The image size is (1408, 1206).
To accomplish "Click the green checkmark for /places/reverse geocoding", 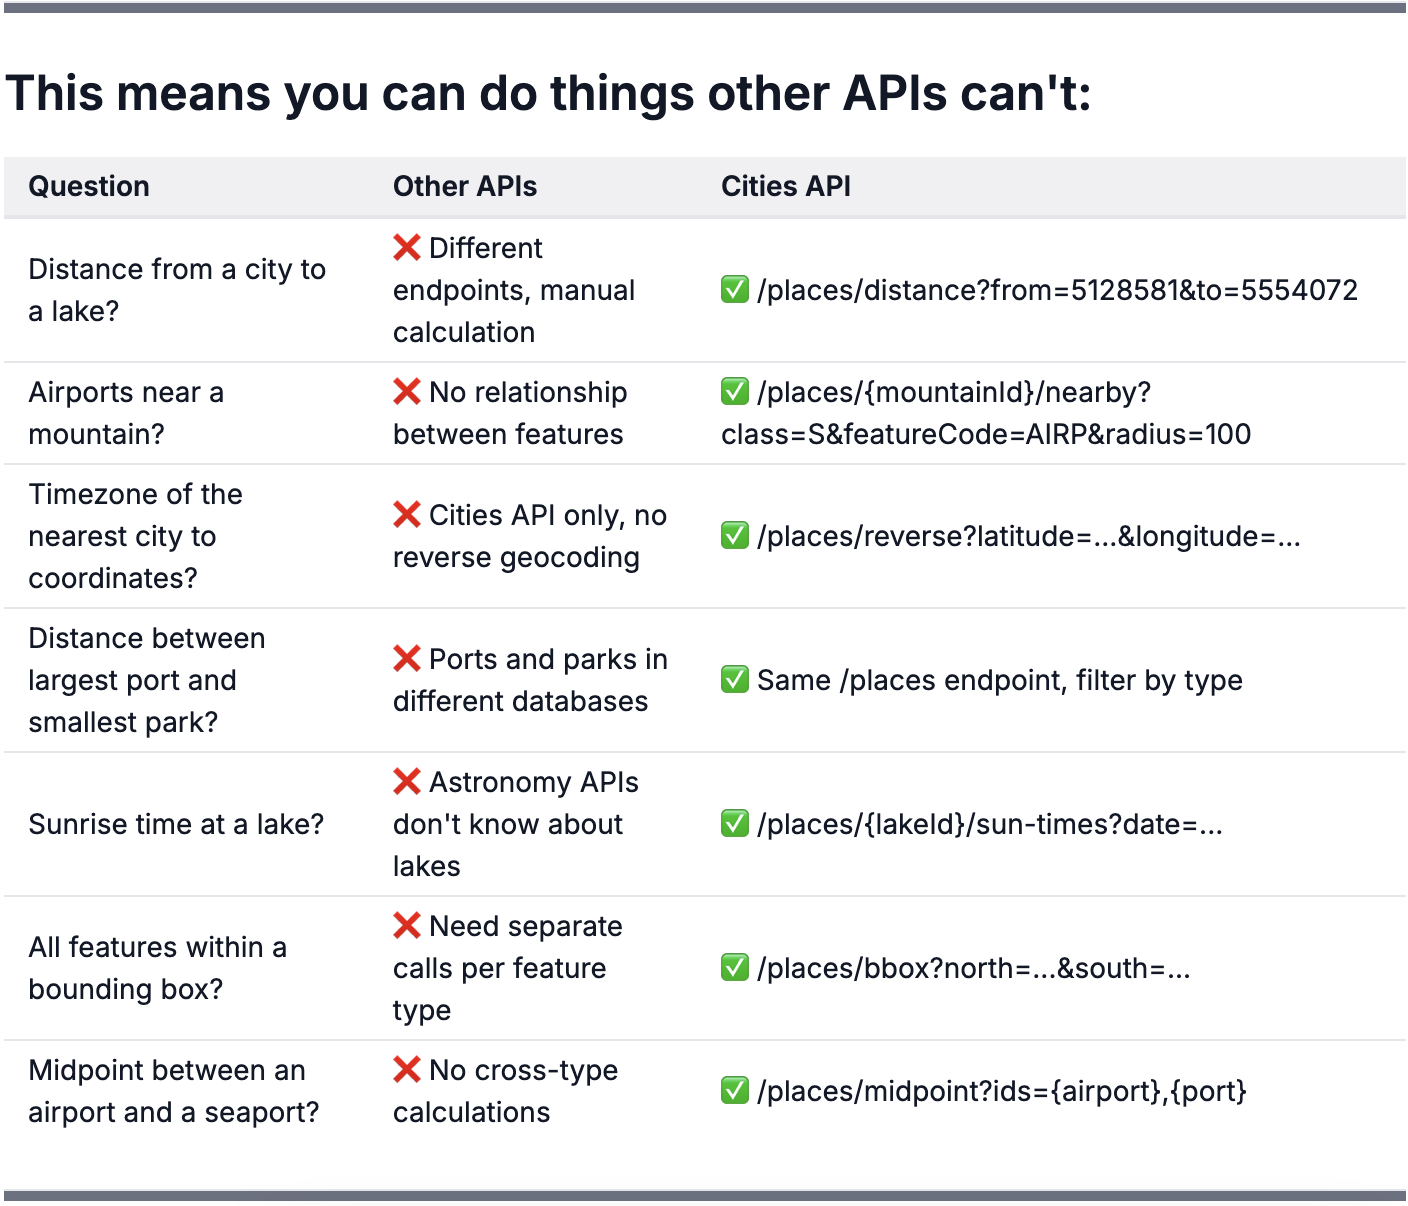I will tap(735, 537).
